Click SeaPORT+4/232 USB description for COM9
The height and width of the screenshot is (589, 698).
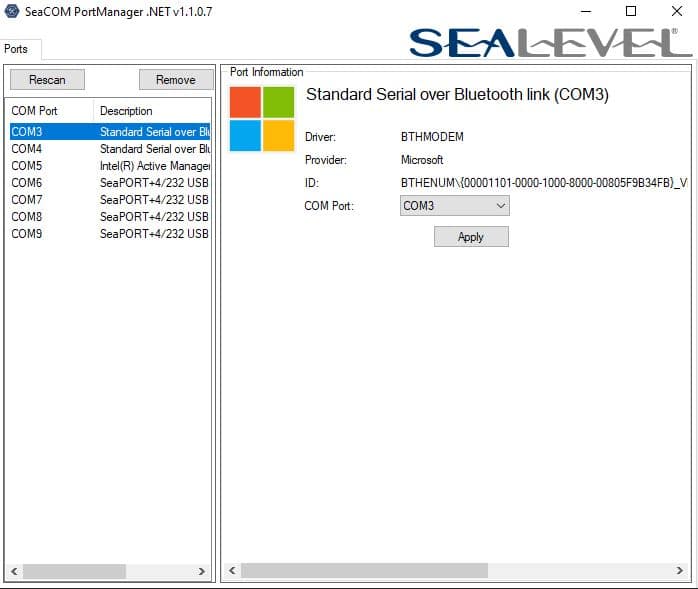pos(154,233)
